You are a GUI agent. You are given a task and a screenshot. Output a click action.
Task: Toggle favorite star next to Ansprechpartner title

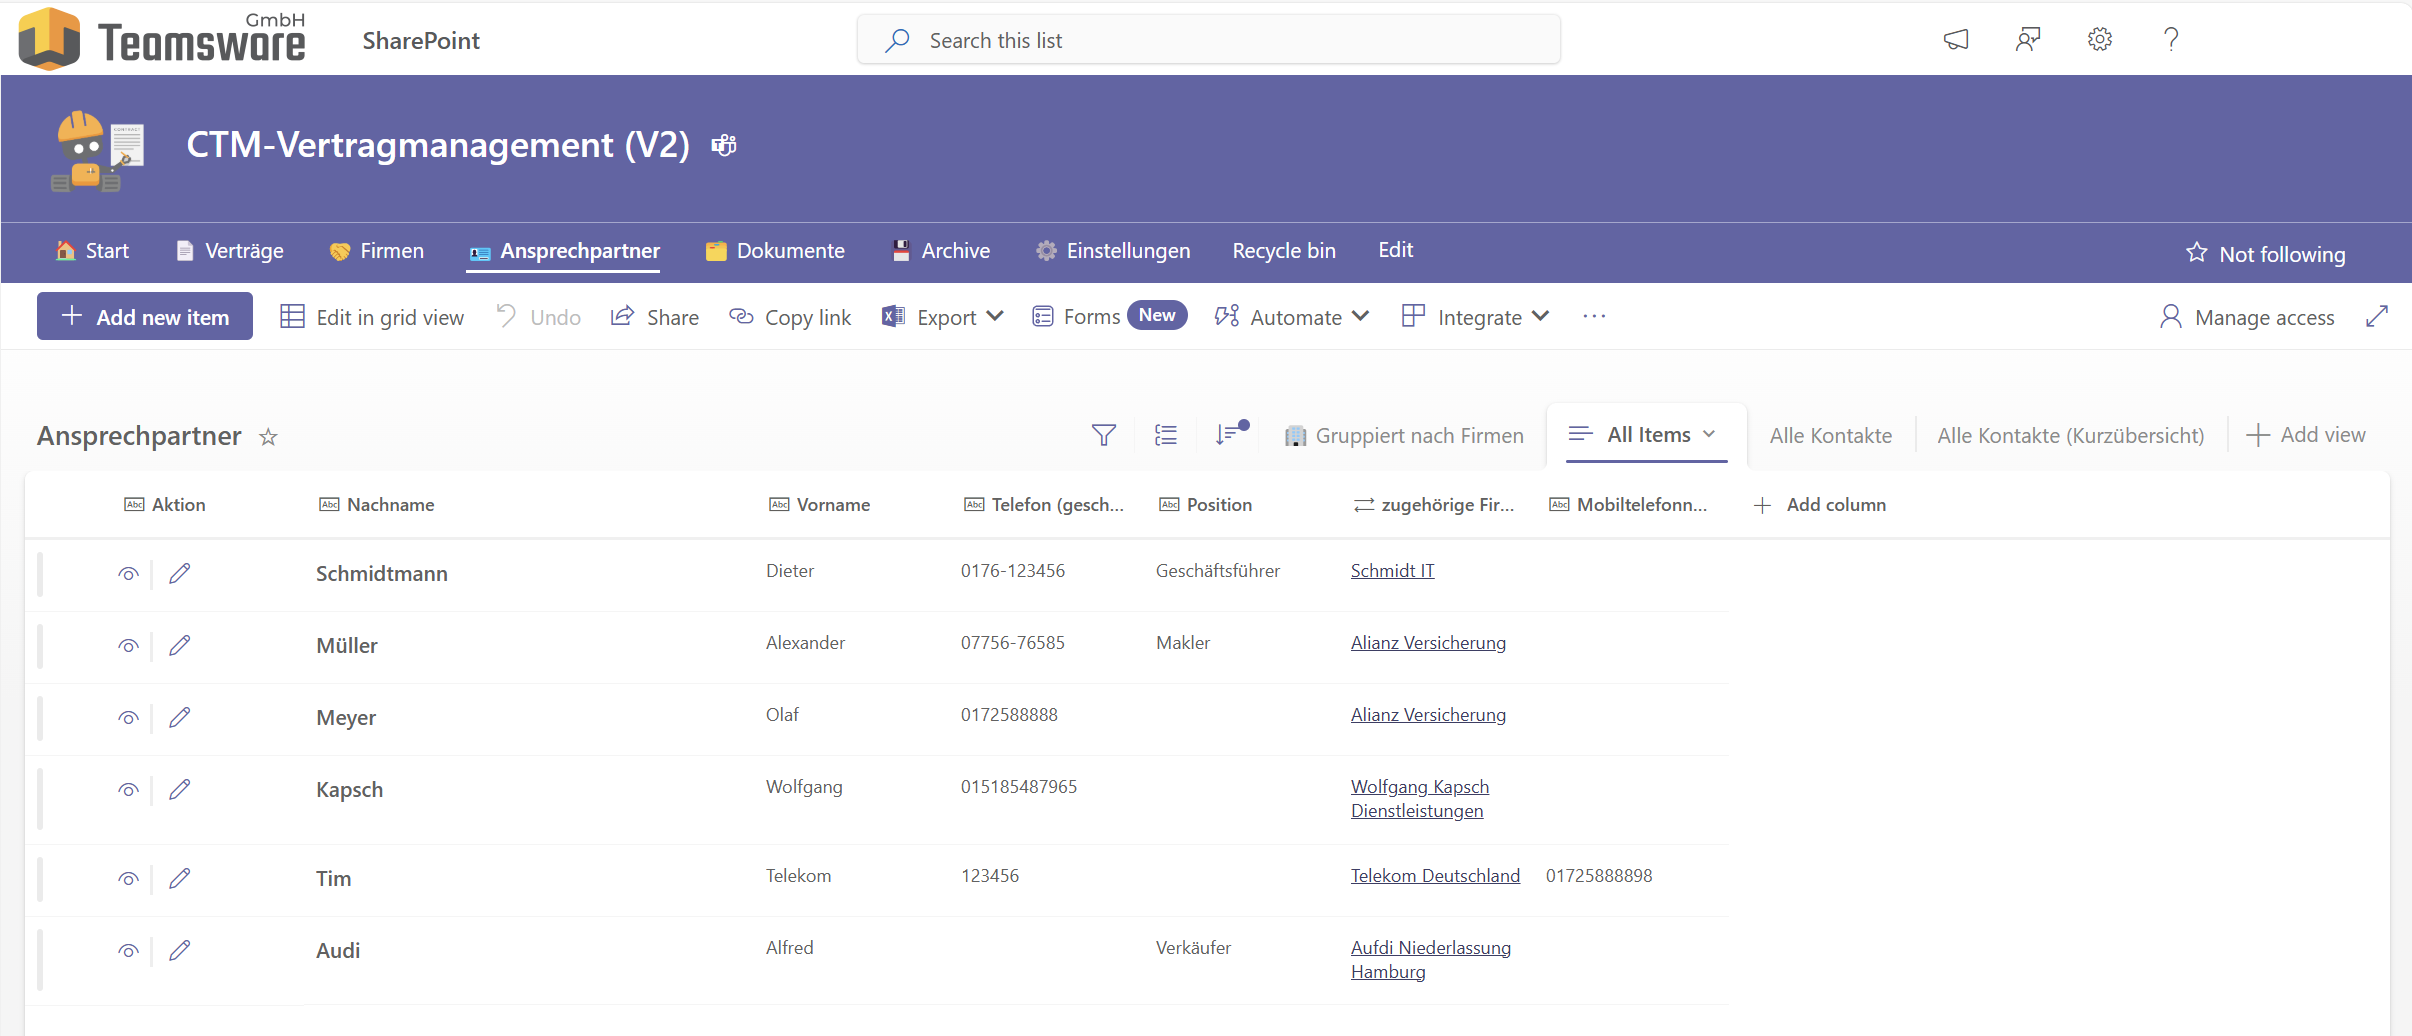point(268,437)
